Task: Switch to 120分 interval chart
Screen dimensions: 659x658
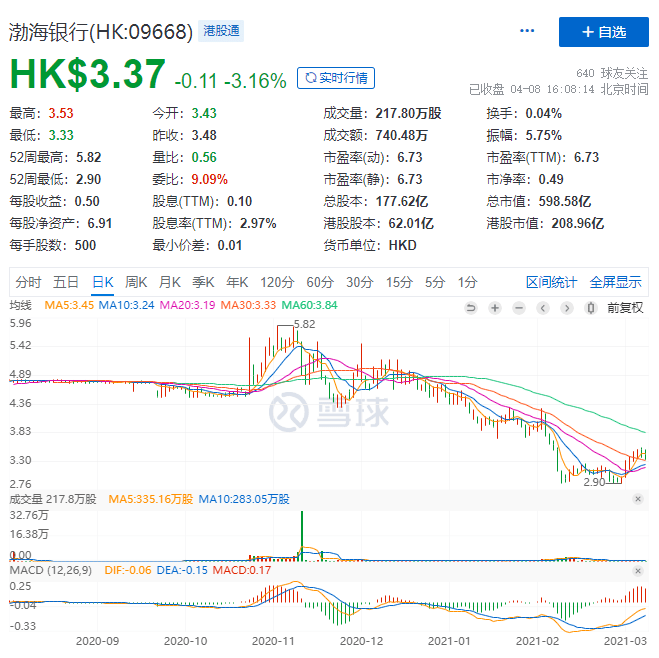Action: tap(277, 282)
